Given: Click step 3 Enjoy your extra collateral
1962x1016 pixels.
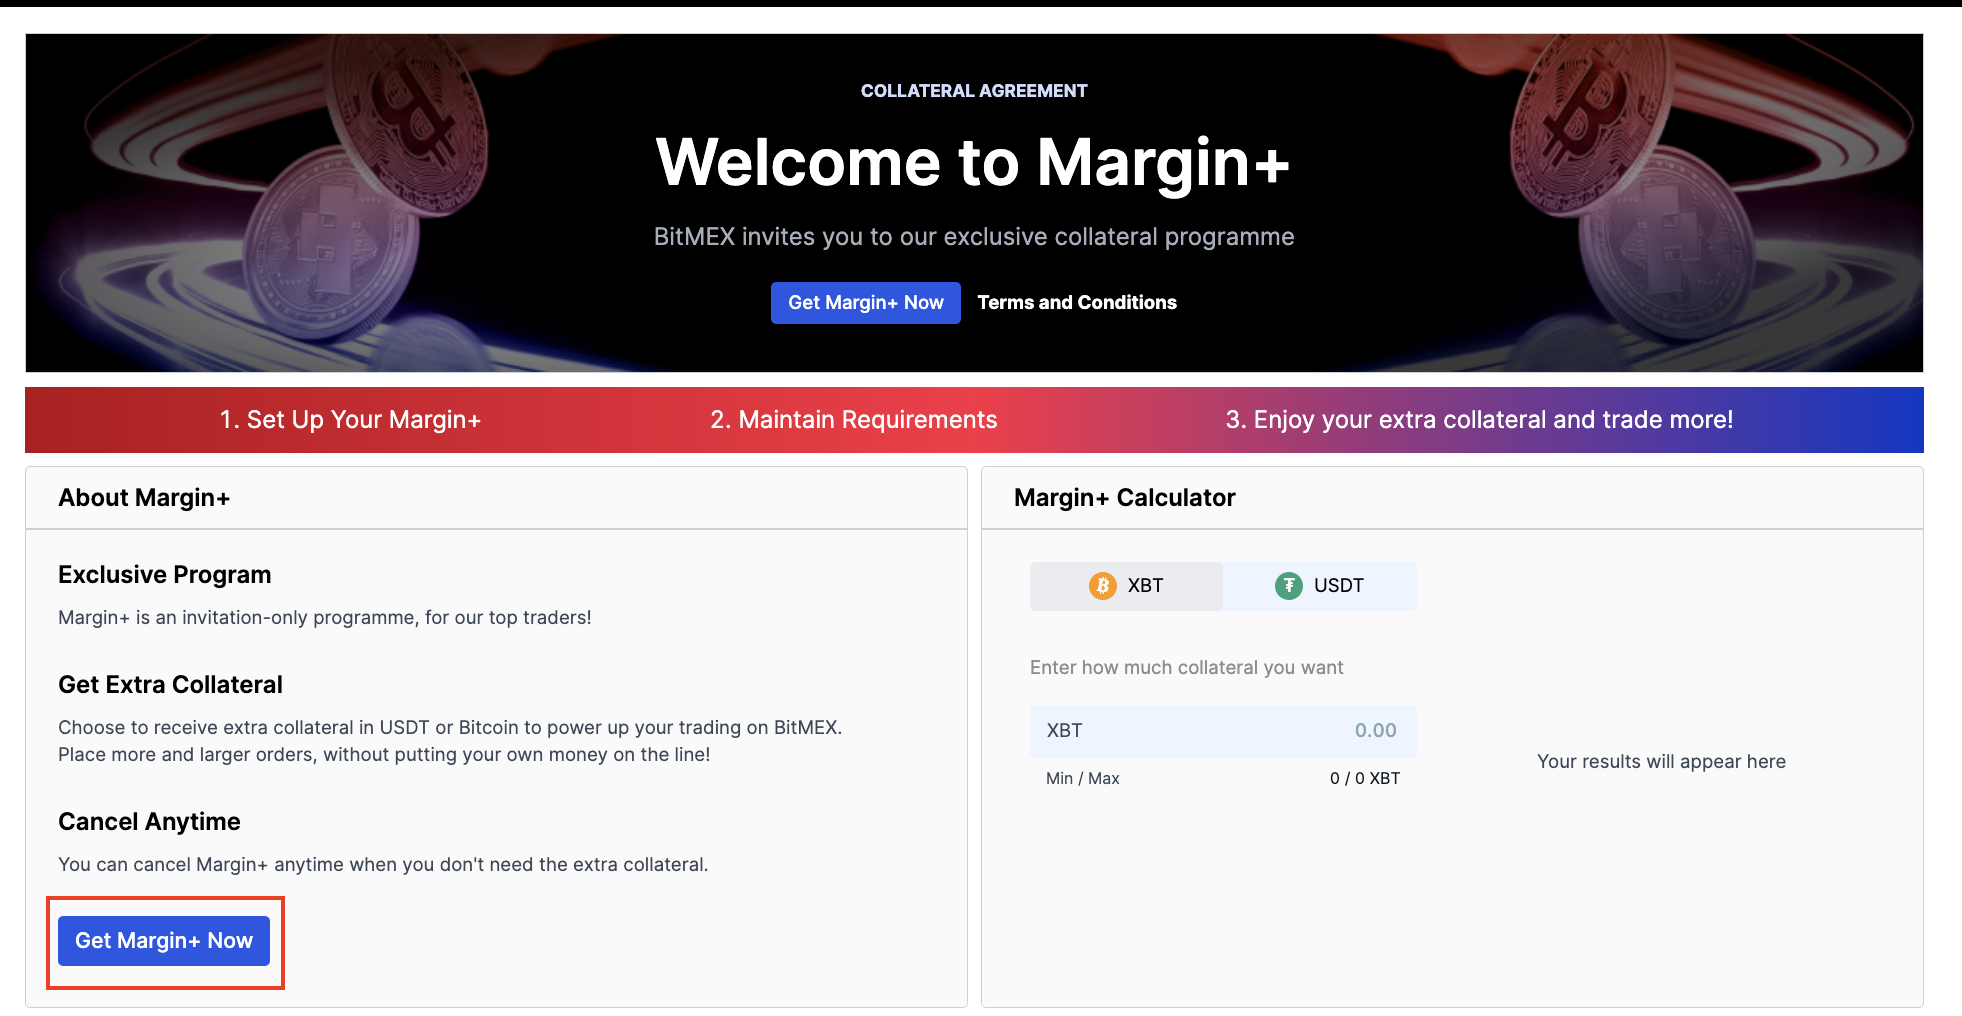Looking at the screenshot, I should click(1478, 420).
